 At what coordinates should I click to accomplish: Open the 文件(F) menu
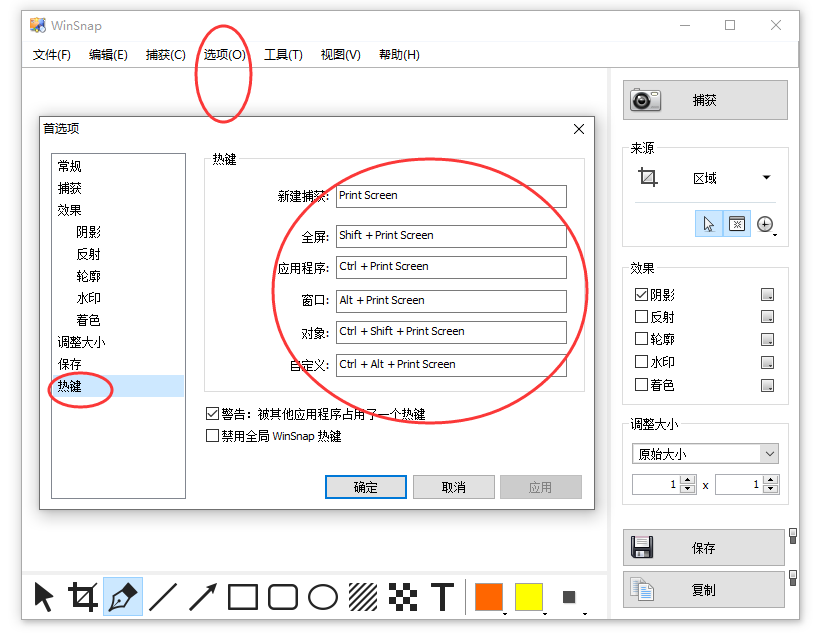(52, 55)
